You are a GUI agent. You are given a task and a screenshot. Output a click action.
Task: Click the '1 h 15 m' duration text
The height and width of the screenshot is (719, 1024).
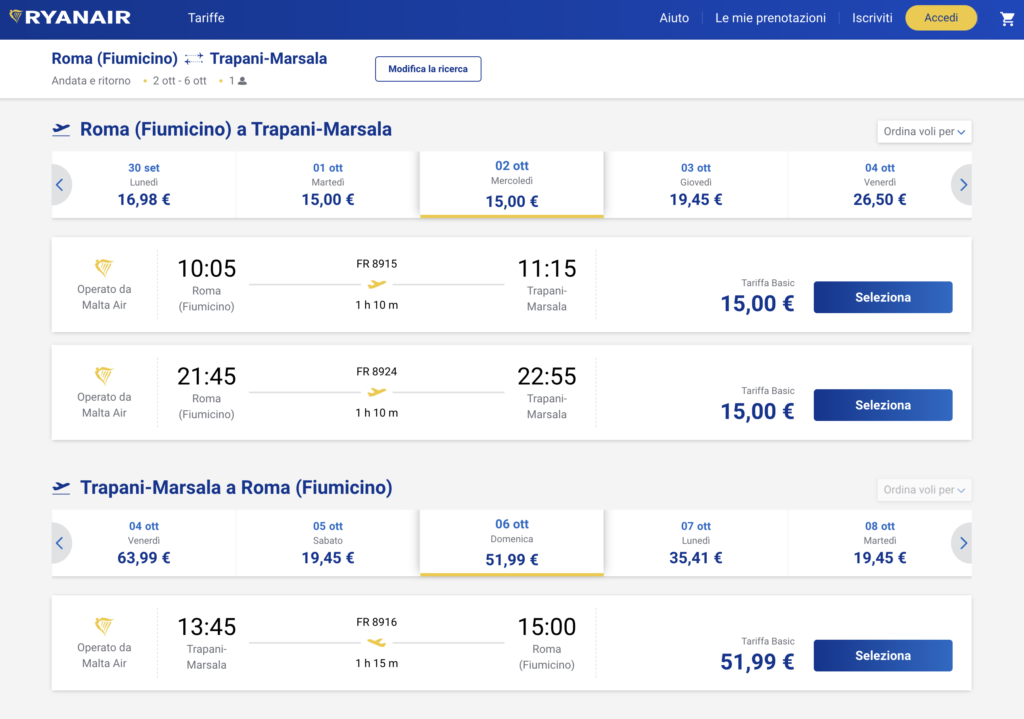pyautogui.click(x=377, y=663)
